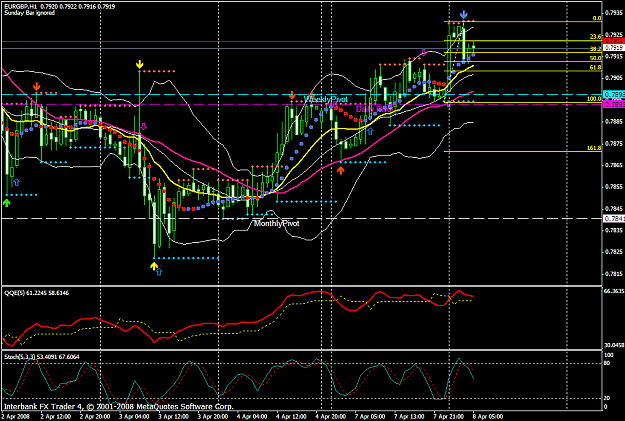Select the magenta Daily Pivot label
The height and width of the screenshot is (421, 625).
[374, 109]
